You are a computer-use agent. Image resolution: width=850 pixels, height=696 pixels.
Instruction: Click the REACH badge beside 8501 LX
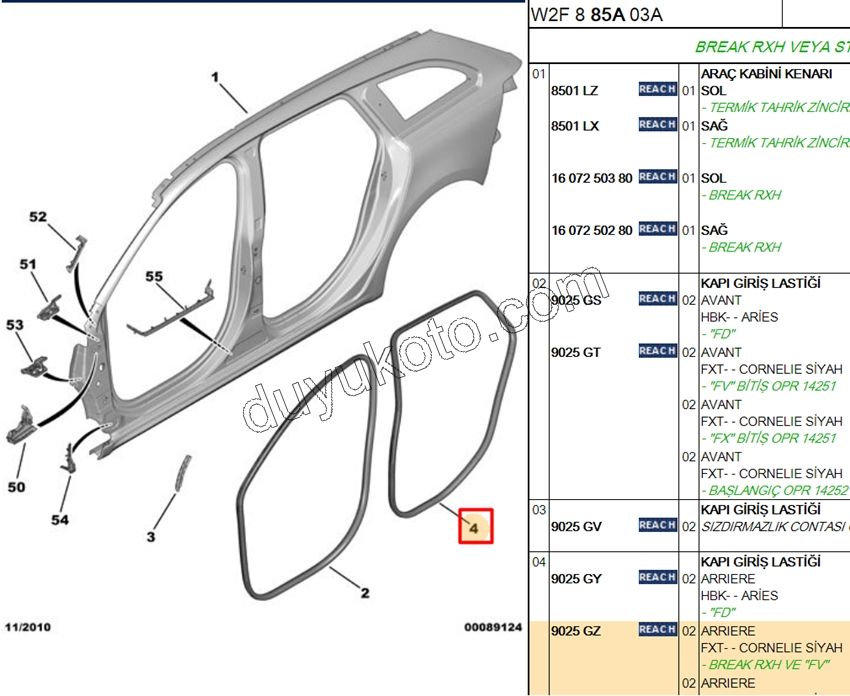pos(657,125)
